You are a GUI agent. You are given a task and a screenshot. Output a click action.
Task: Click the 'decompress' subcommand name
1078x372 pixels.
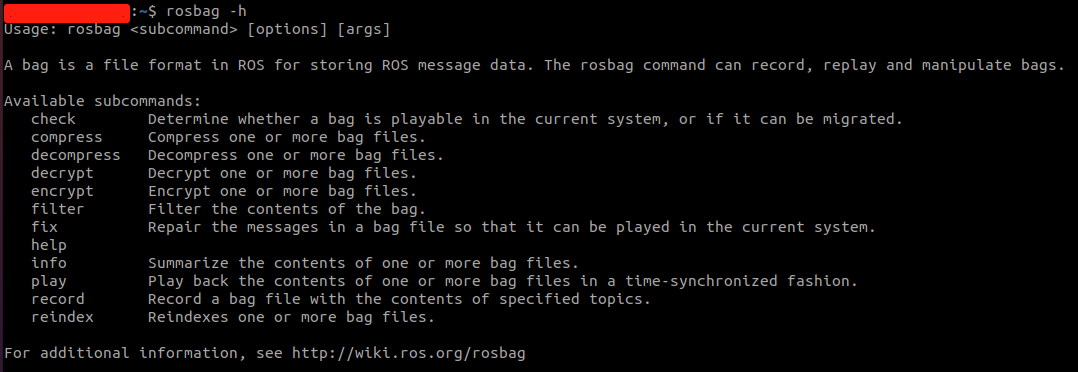pos(76,155)
